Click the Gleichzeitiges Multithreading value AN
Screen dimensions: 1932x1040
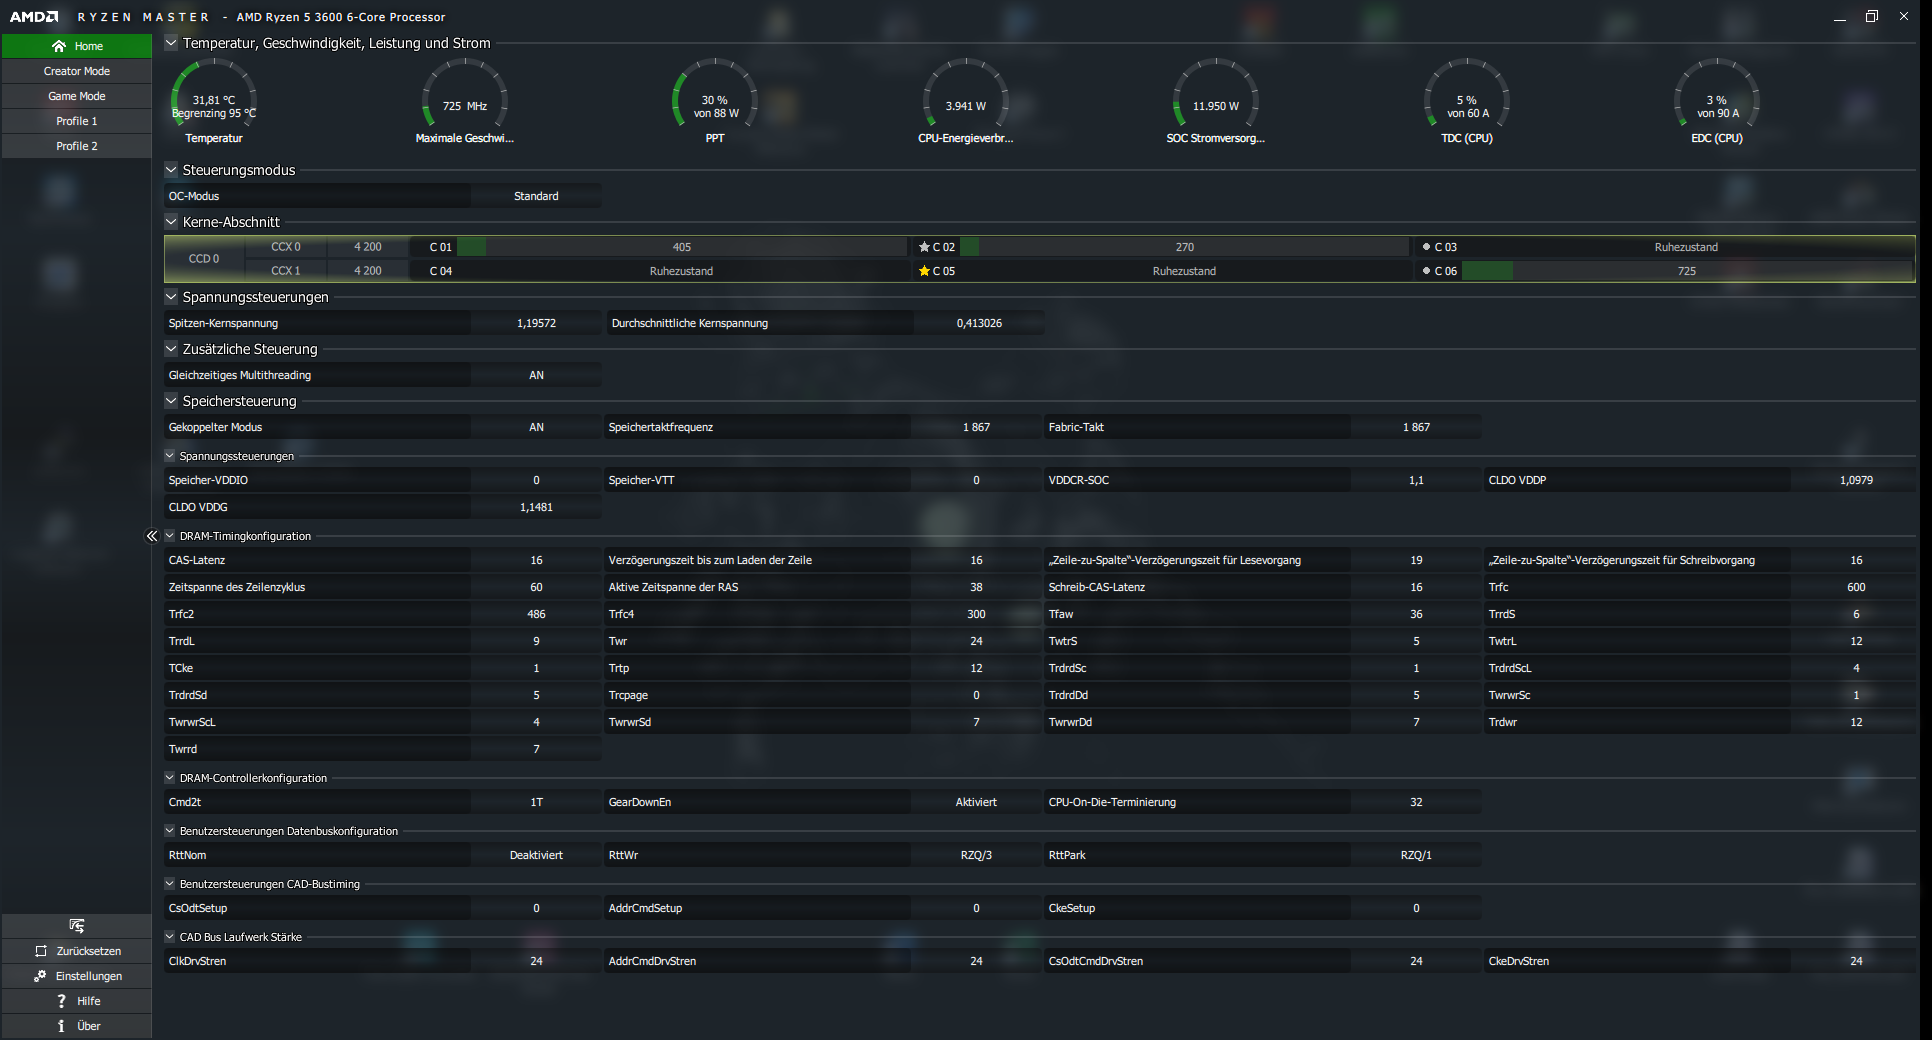tap(536, 375)
